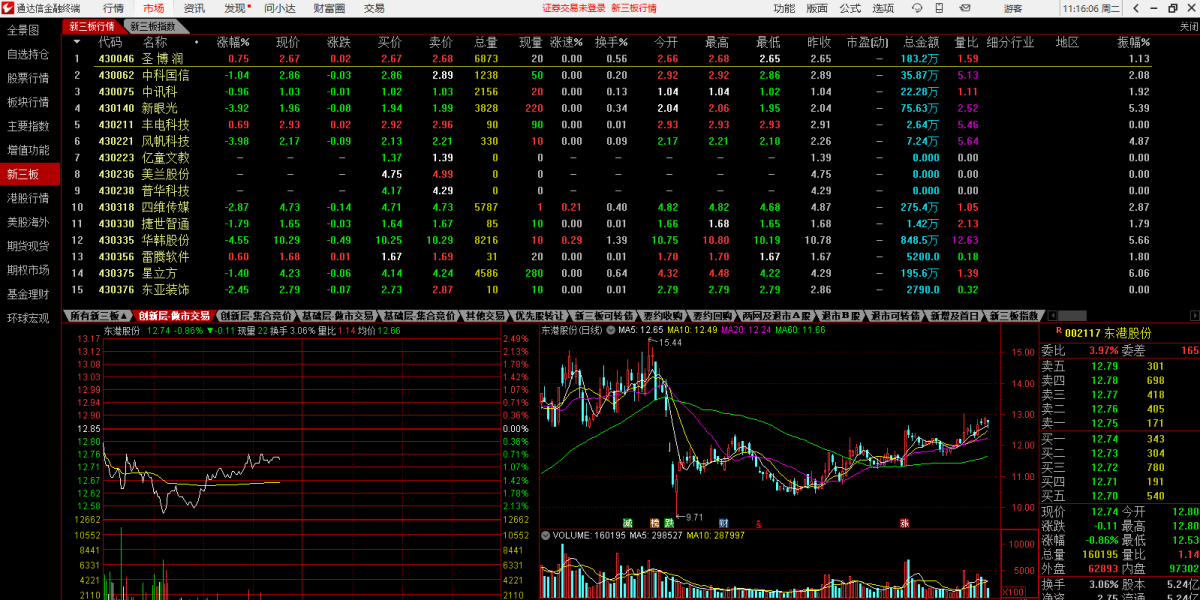Click the refresh headset icon in title bar

click(917, 8)
